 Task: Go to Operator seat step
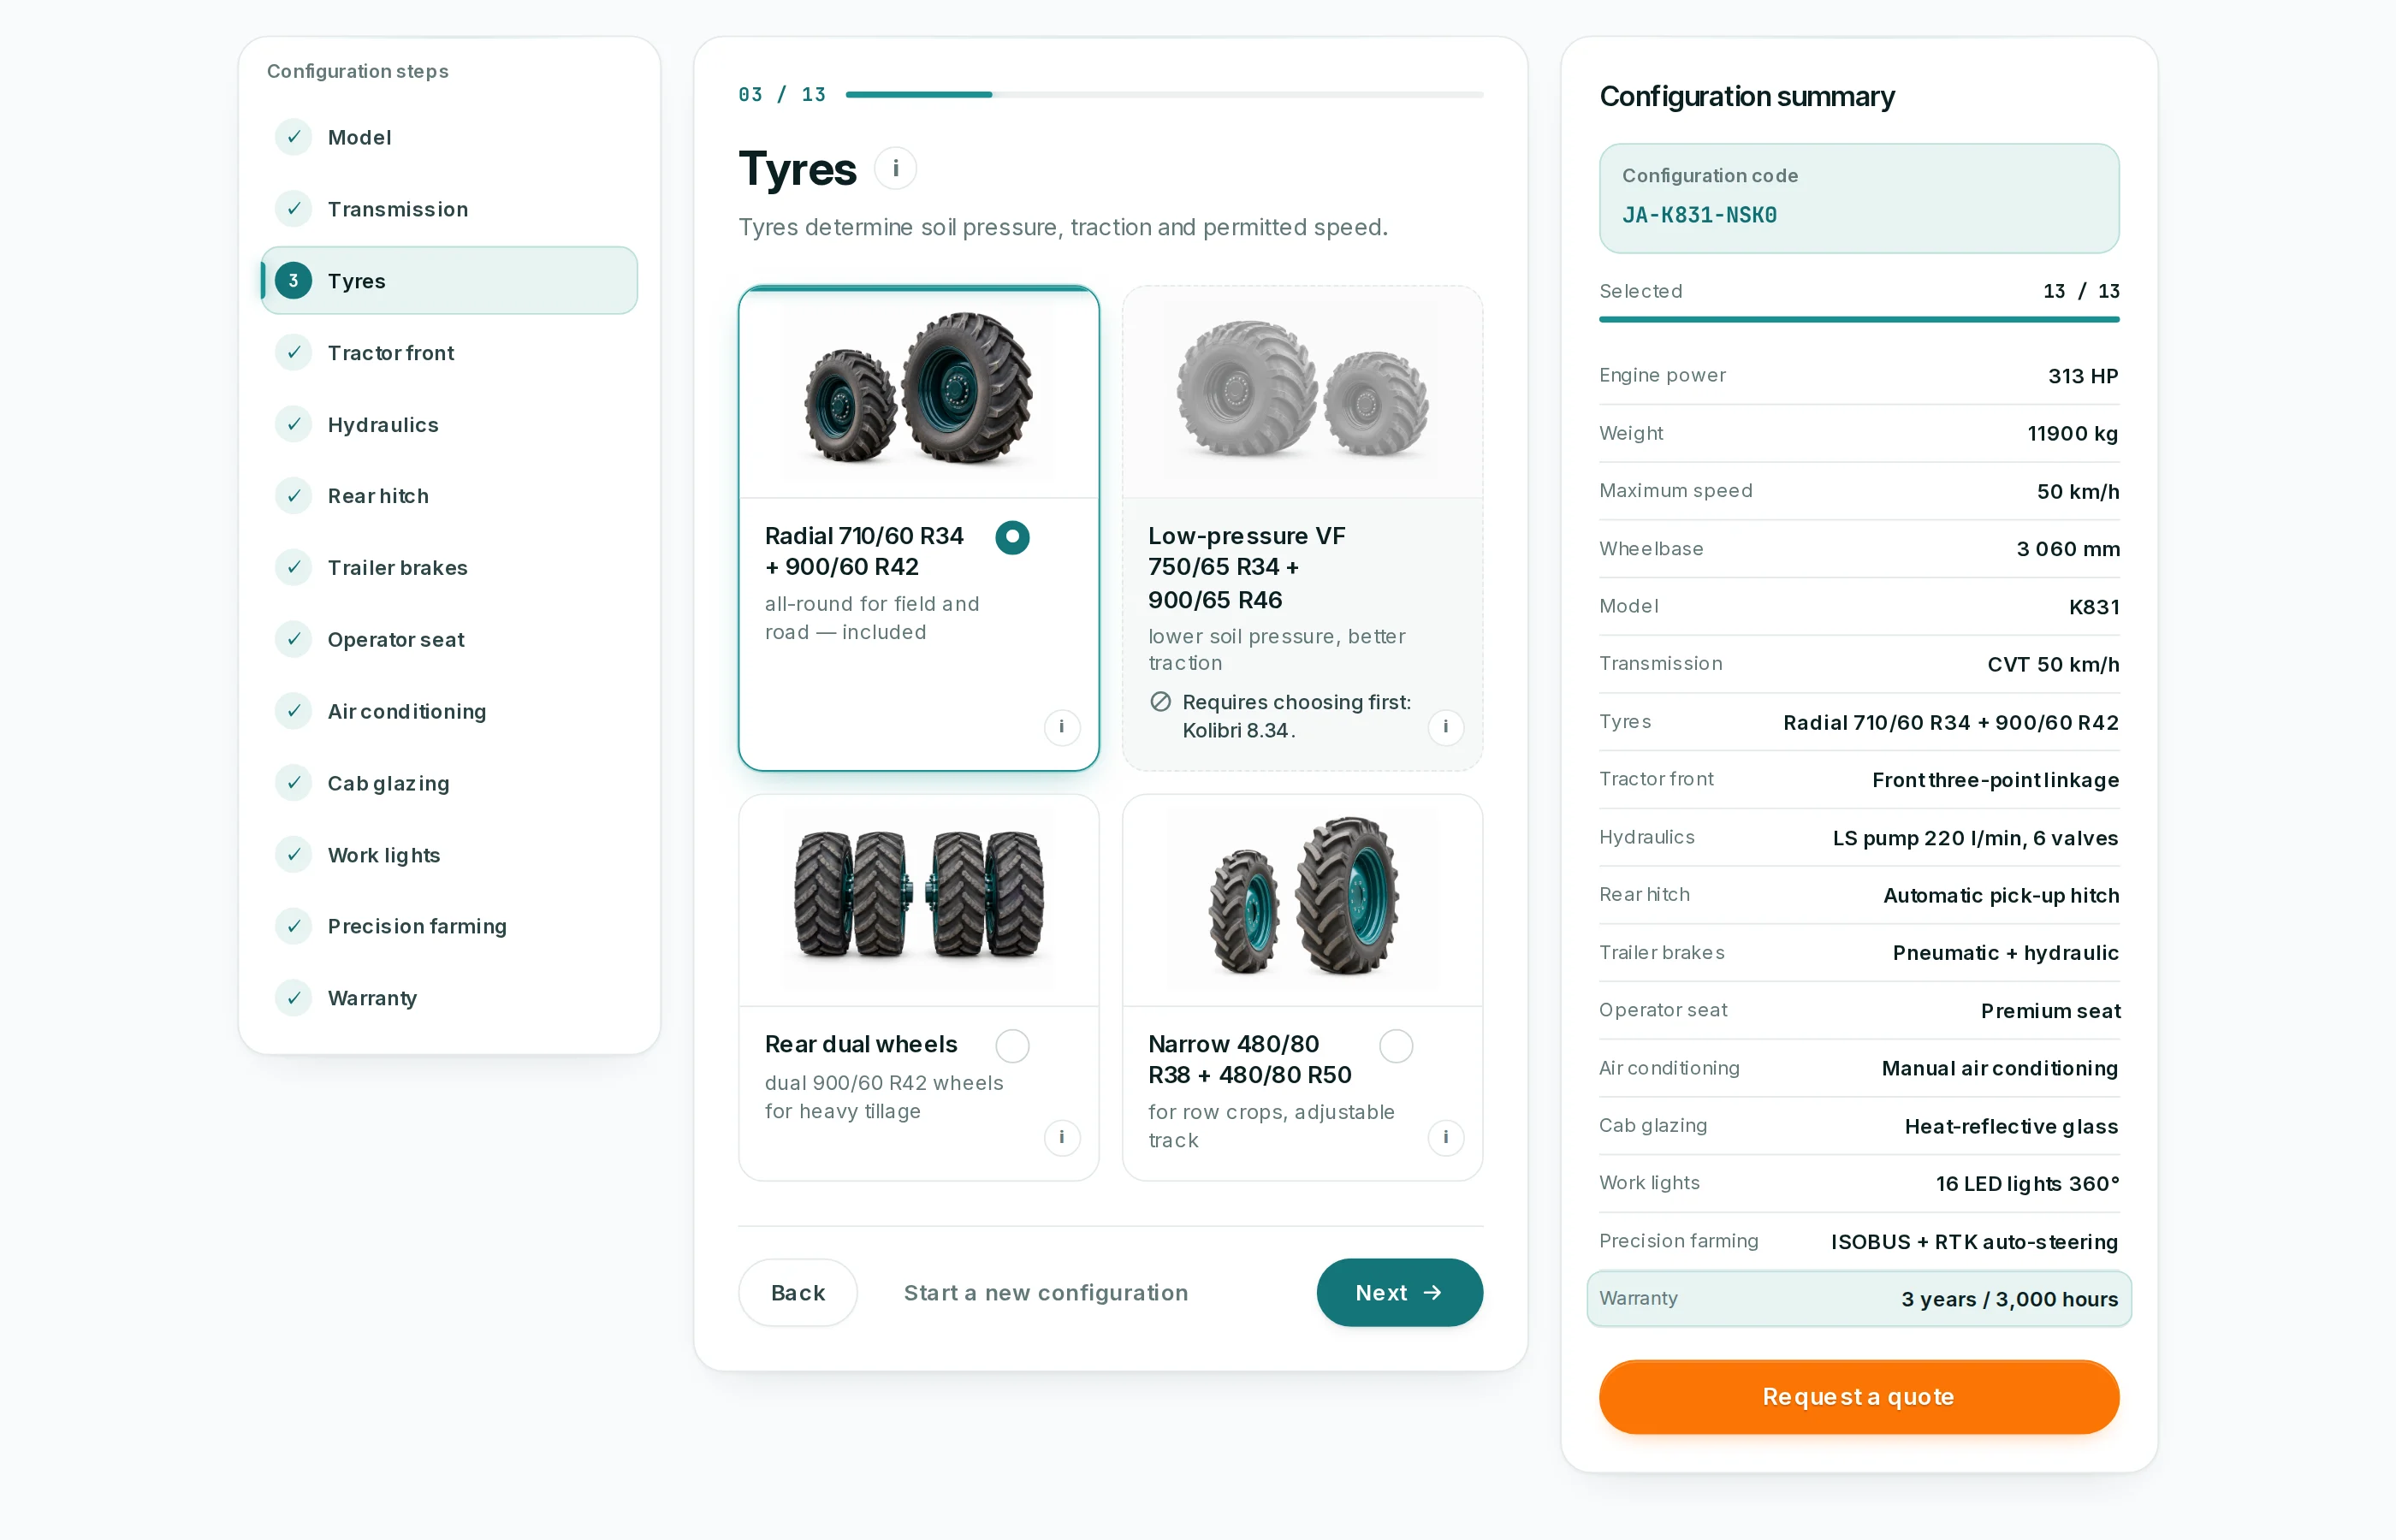[x=449, y=640]
